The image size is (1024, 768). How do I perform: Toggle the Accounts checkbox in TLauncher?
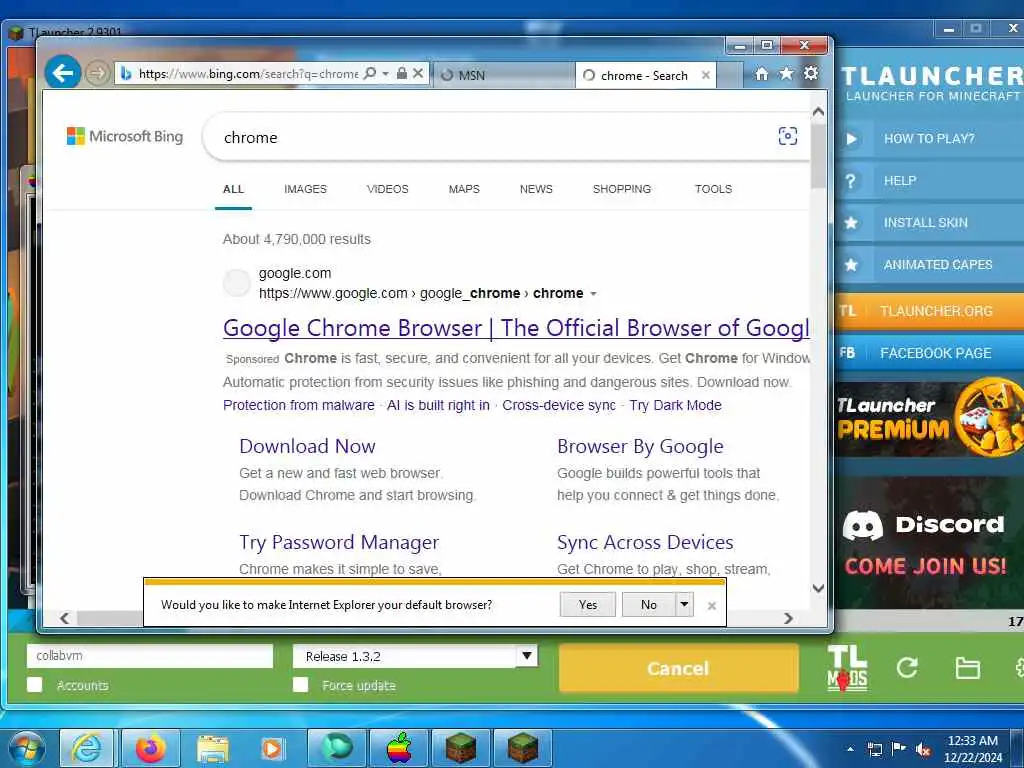click(x=35, y=684)
